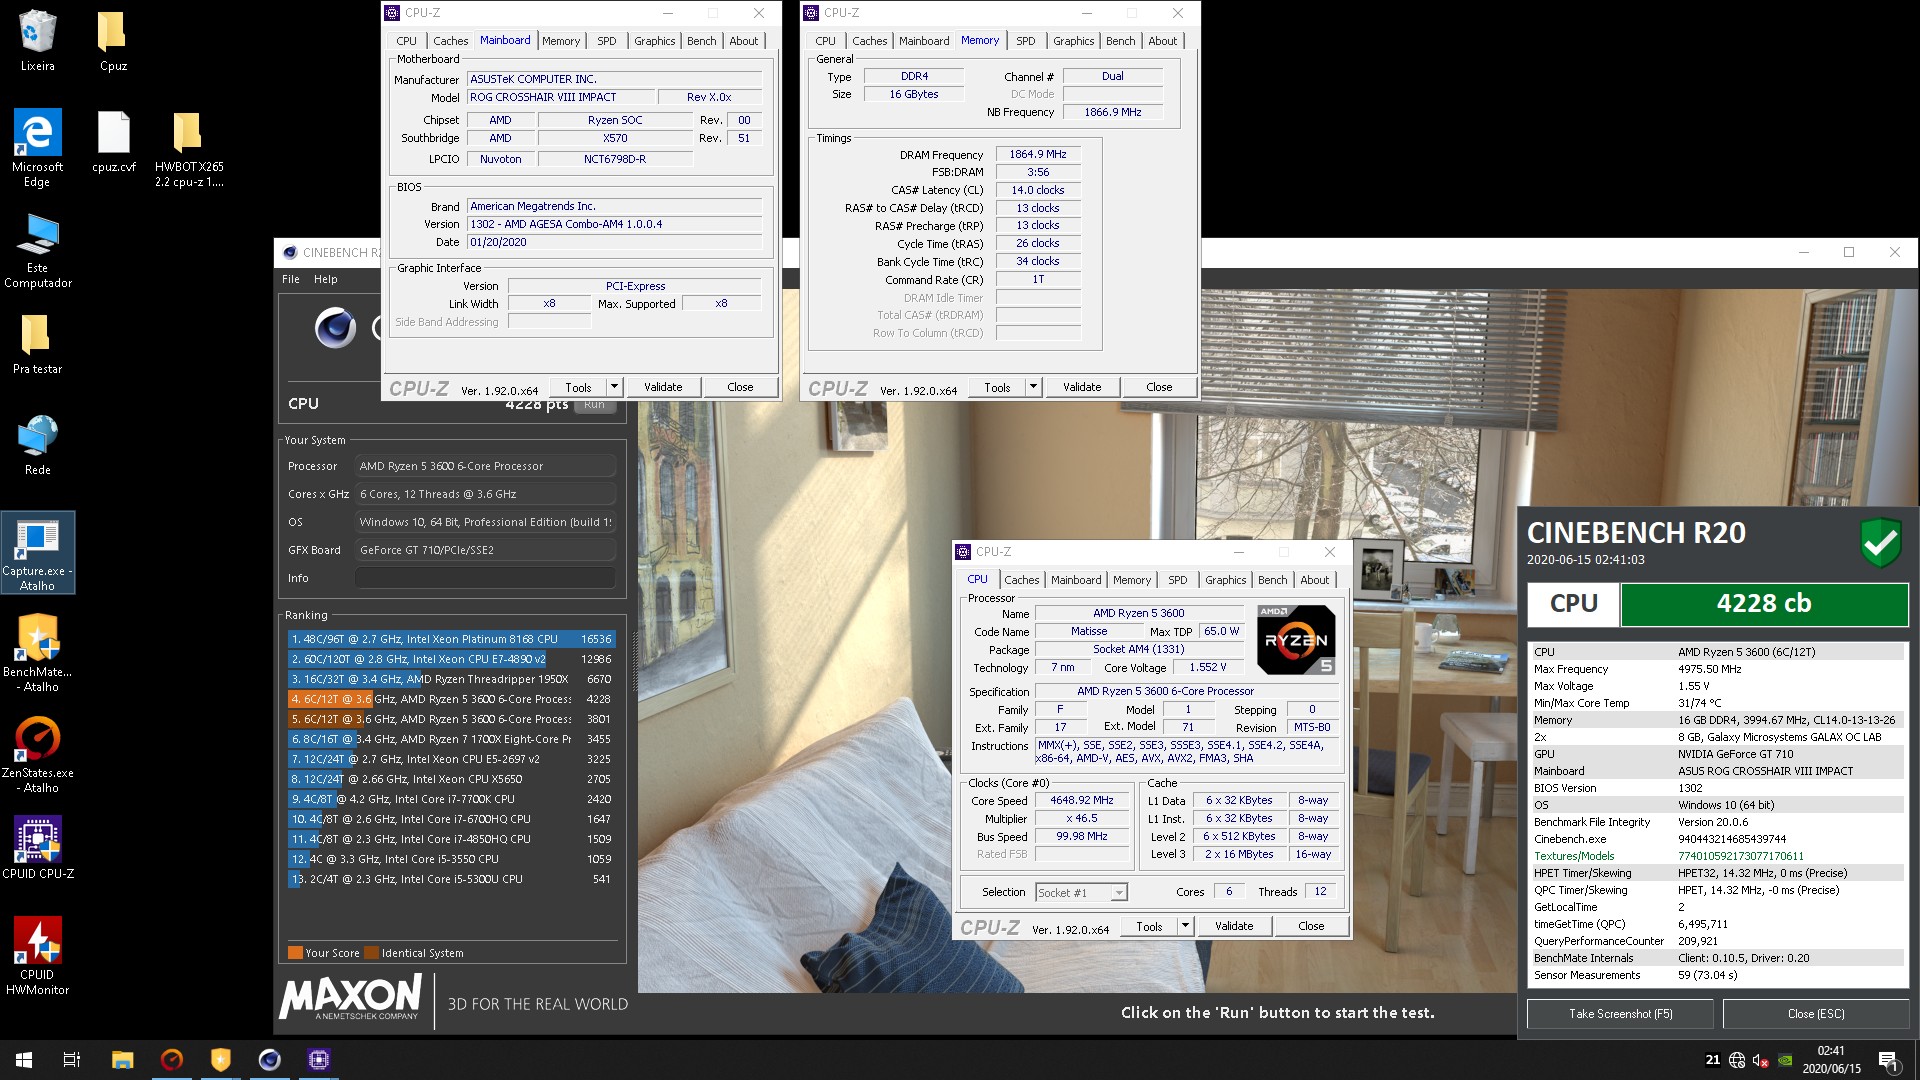The width and height of the screenshot is (1920, 1080).
Task: Open the Pra testar folder
Action: tap(38, 343)
